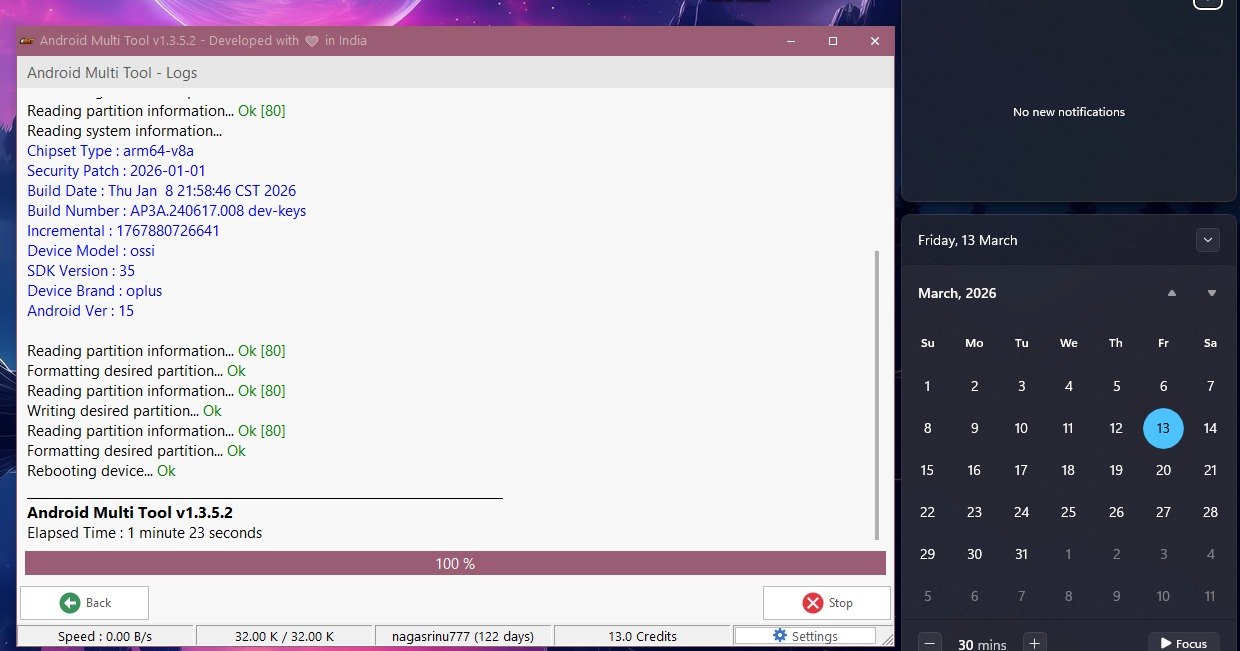This screenshot has height=651, width=1240.
Task: Click the log window vertical scrollbar
Action: pos(877,395)
